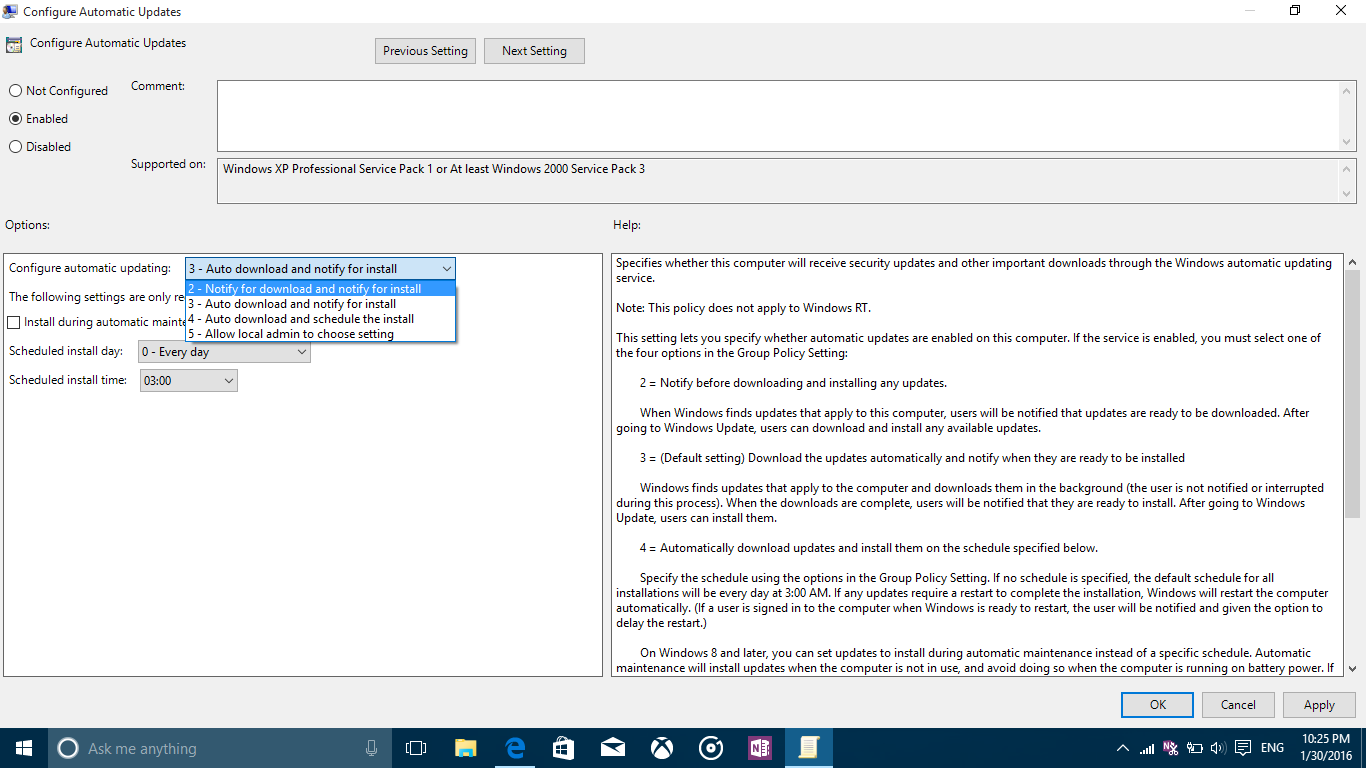
Task: Select the Enabled radio button
Action: coord(15,119)
